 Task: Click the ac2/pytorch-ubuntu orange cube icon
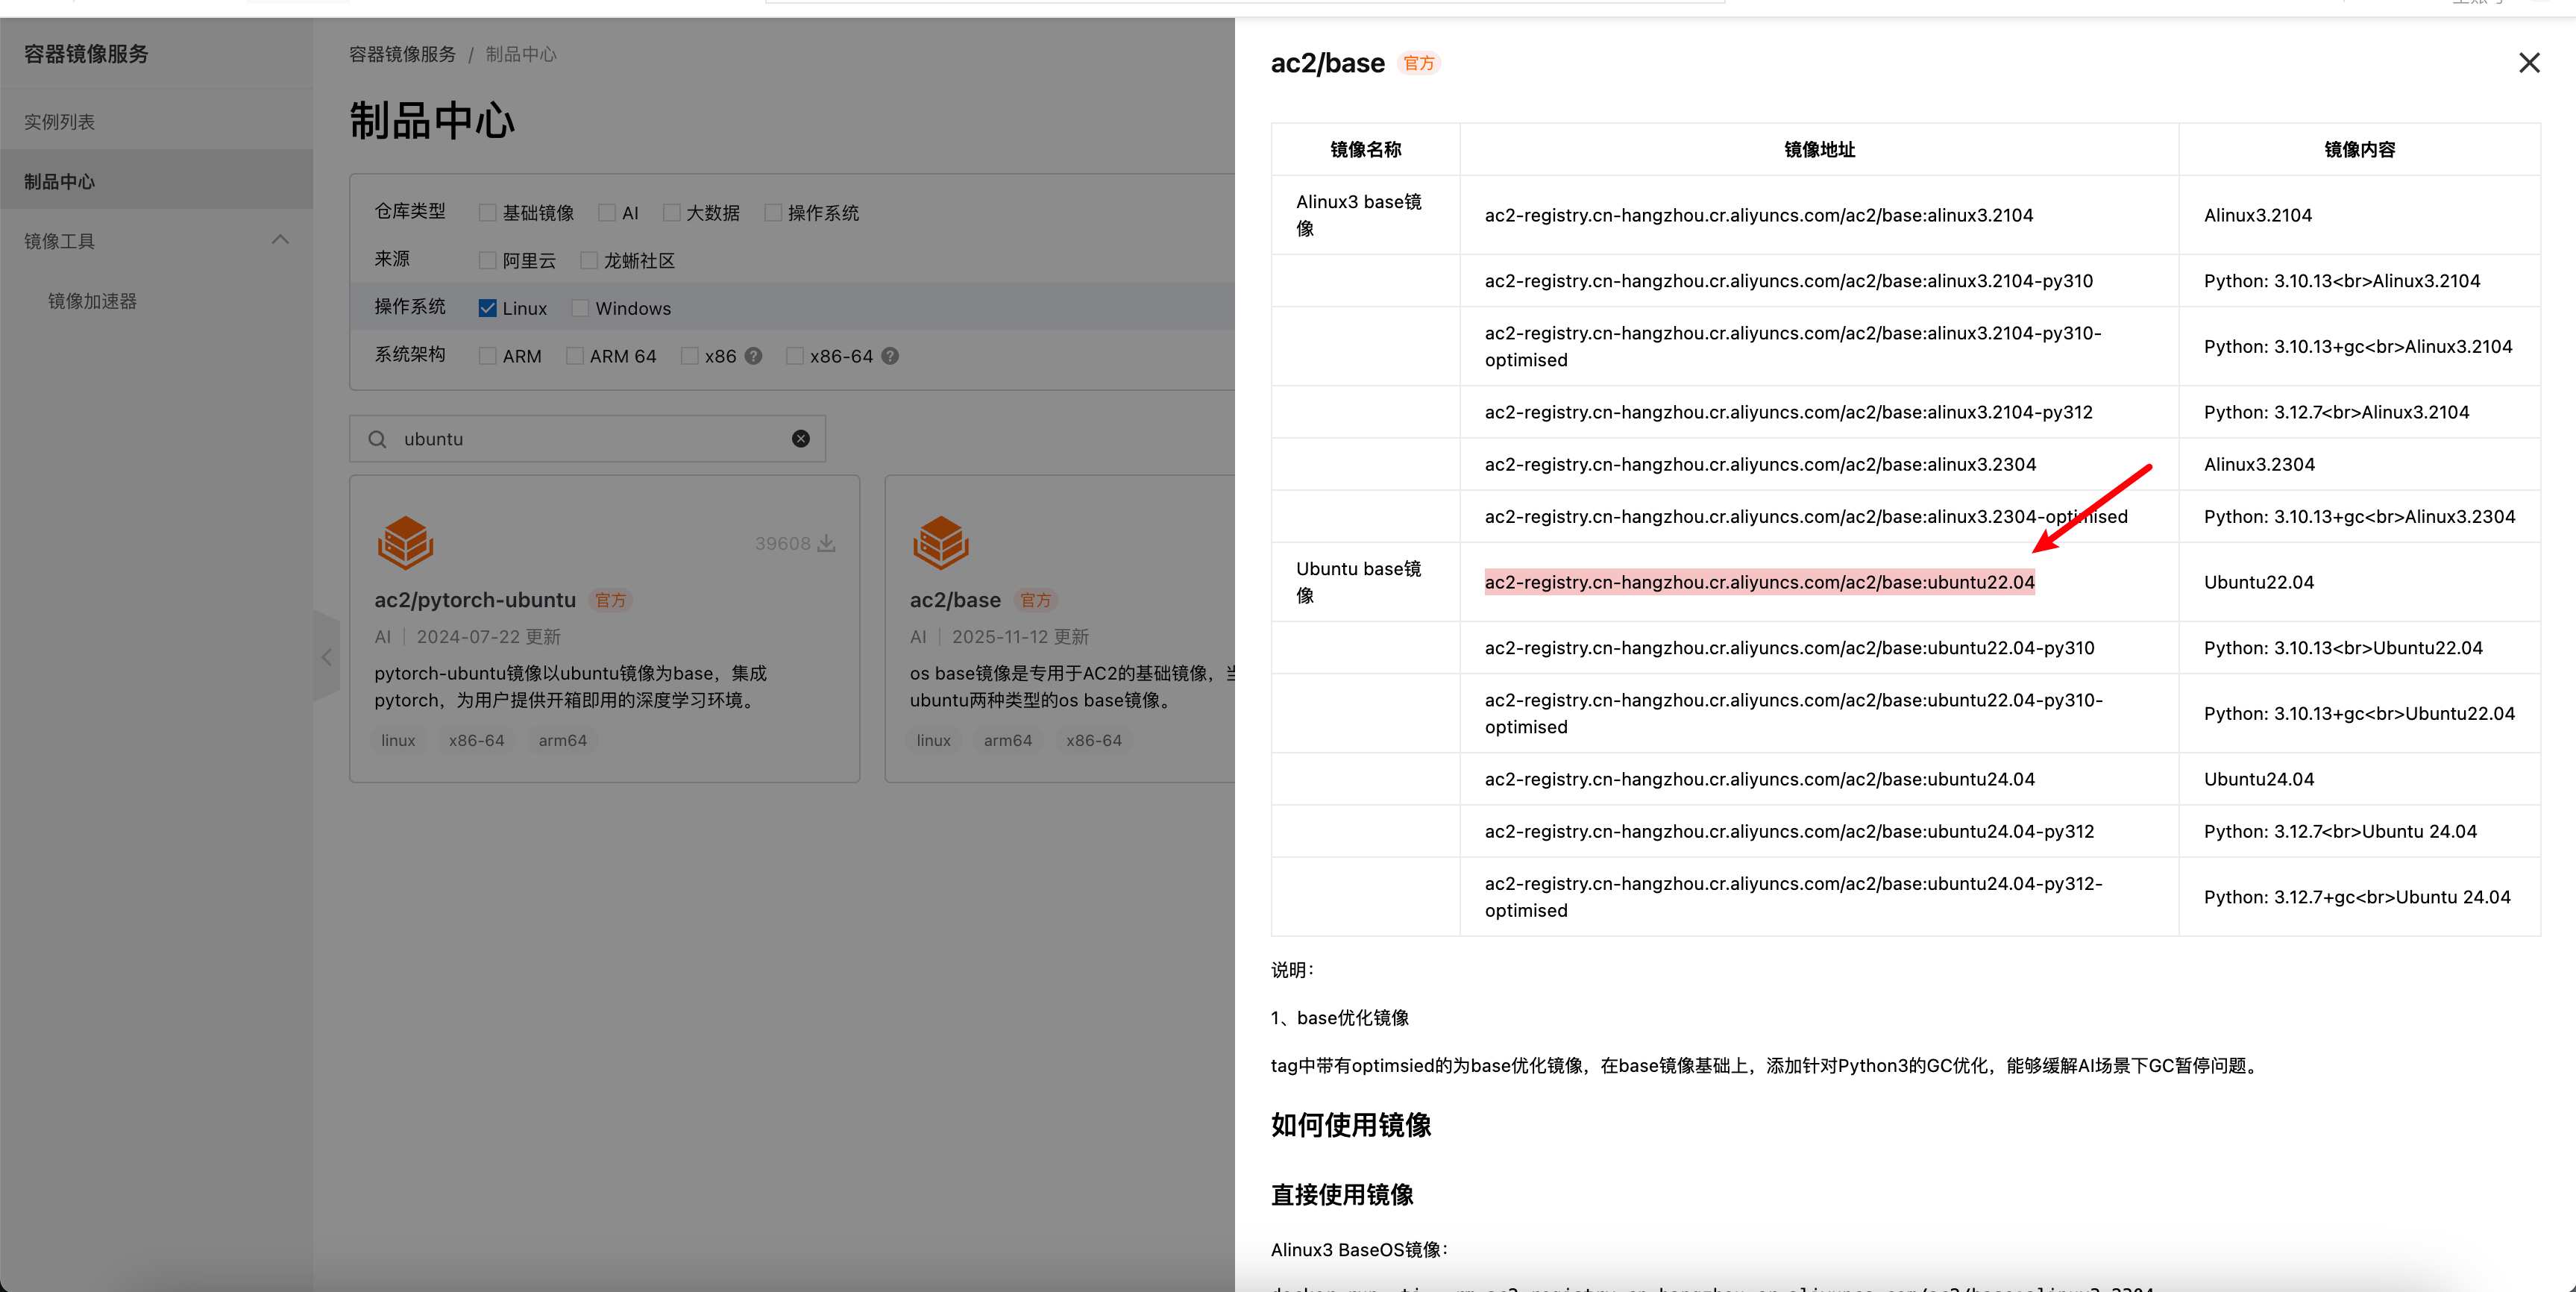click(x=405, y=543)
